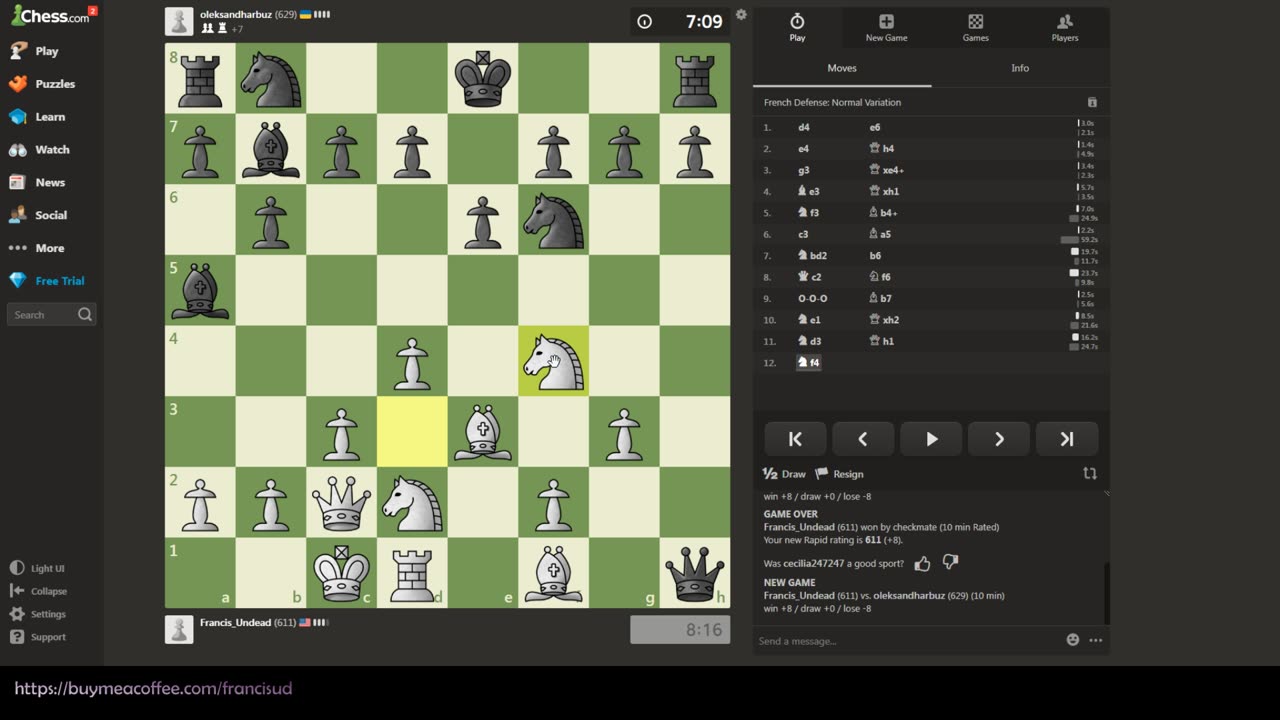Select black move b6 in list
Viewport: 1280px width, 720px height.
pos(876,256)
